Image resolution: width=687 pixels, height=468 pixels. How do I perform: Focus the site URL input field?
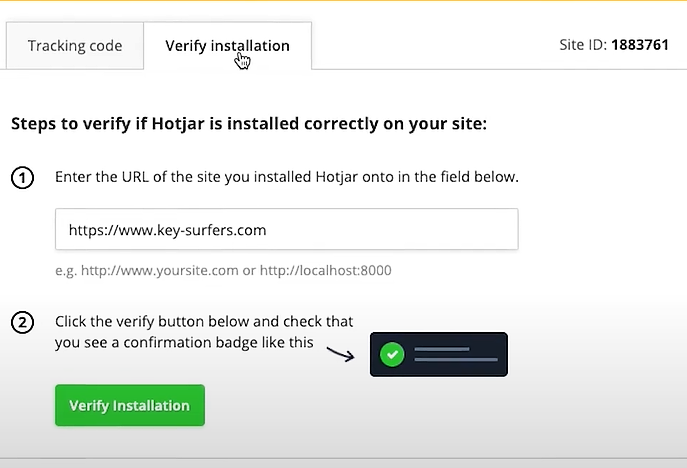[287, 229]
